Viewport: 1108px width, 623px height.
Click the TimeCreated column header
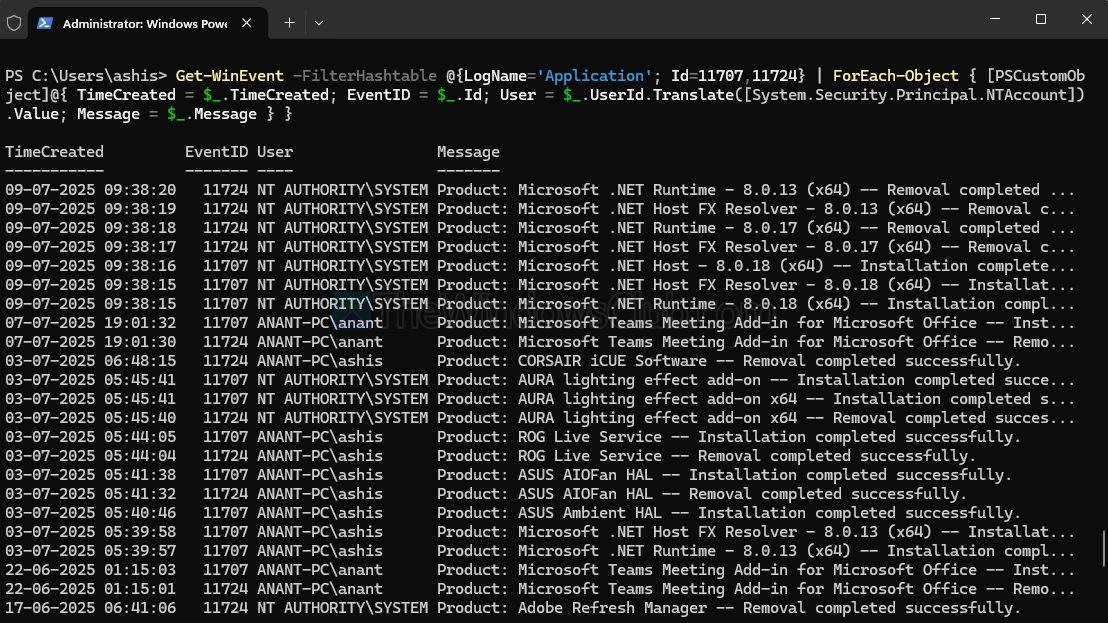click(54, 152)
